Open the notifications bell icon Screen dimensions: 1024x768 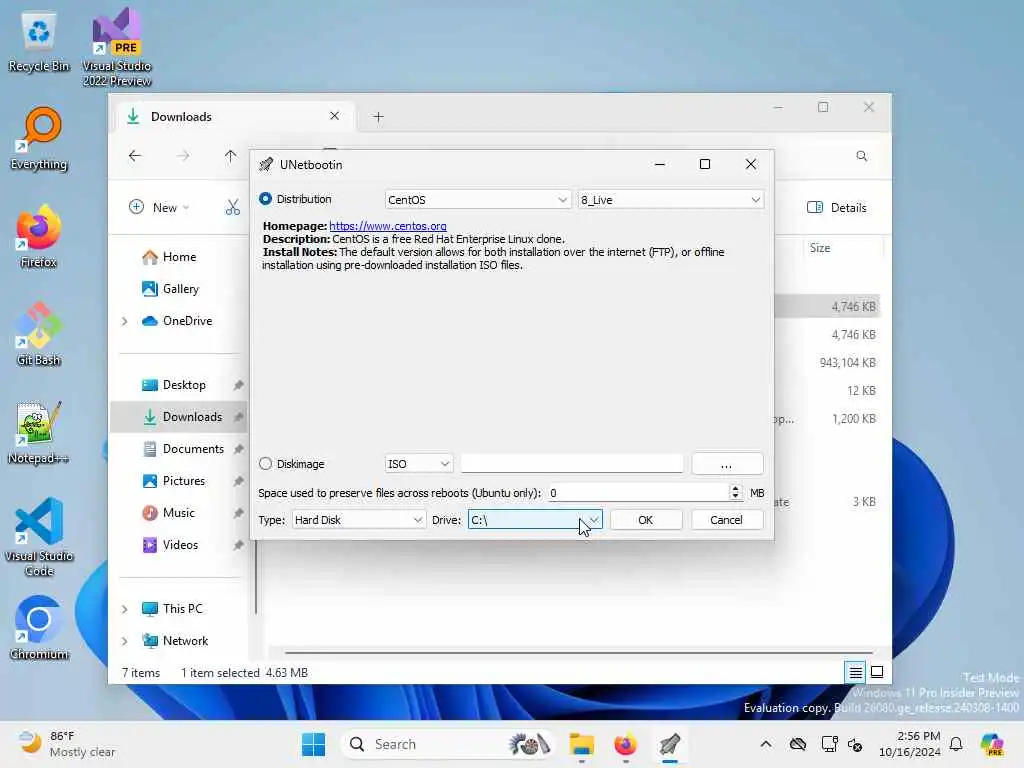[956, 744]
